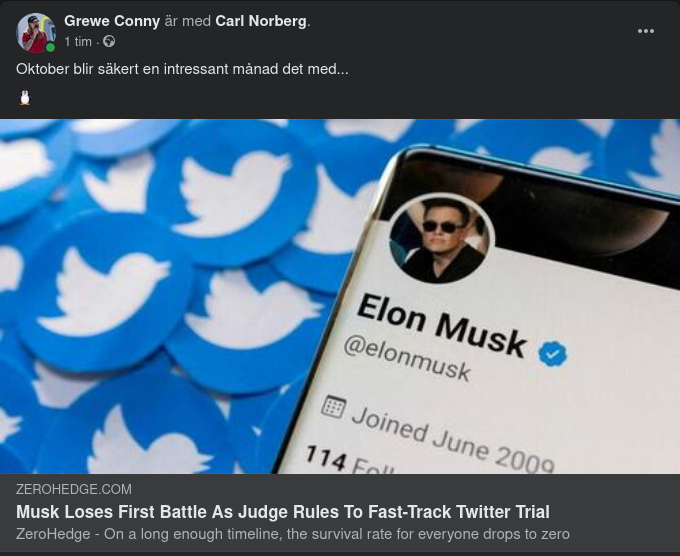Click the "114" follower count in the image
680x556 pixels.
click(326, 457)
